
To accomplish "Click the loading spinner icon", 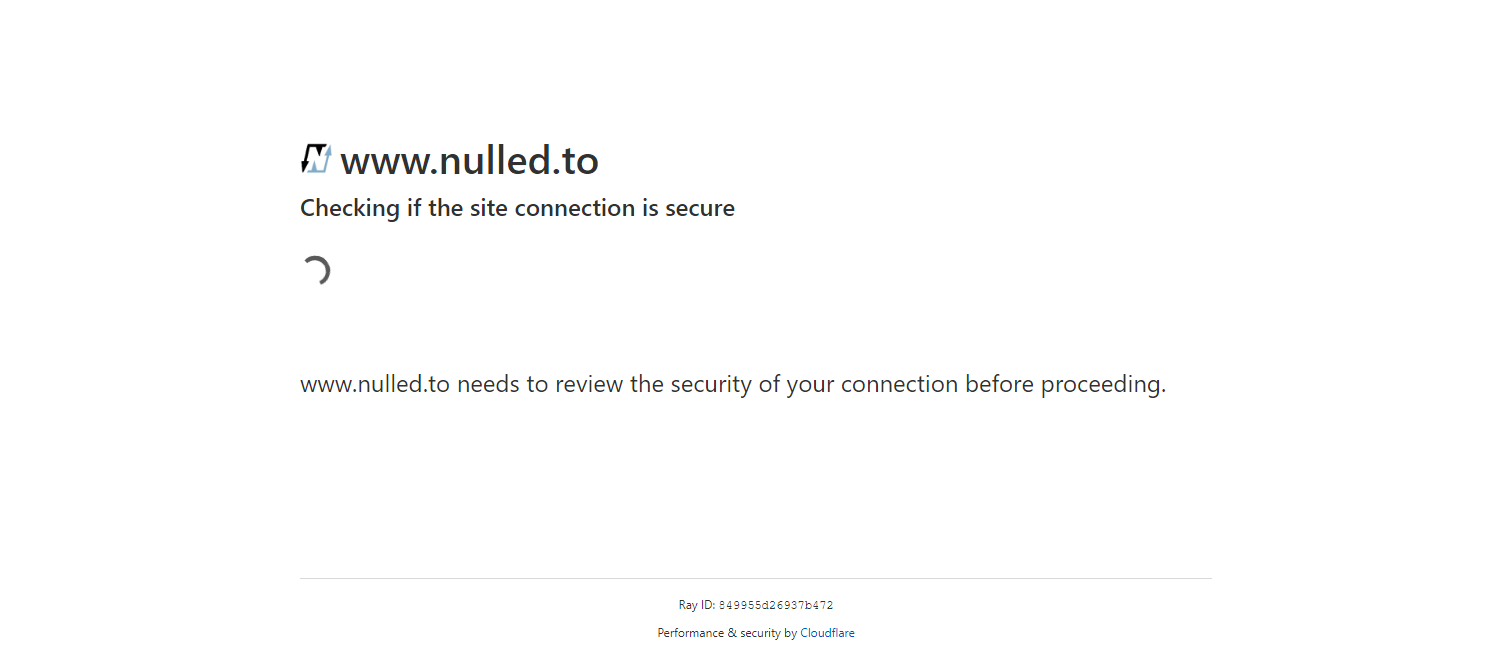I will (x=316, y=271).
